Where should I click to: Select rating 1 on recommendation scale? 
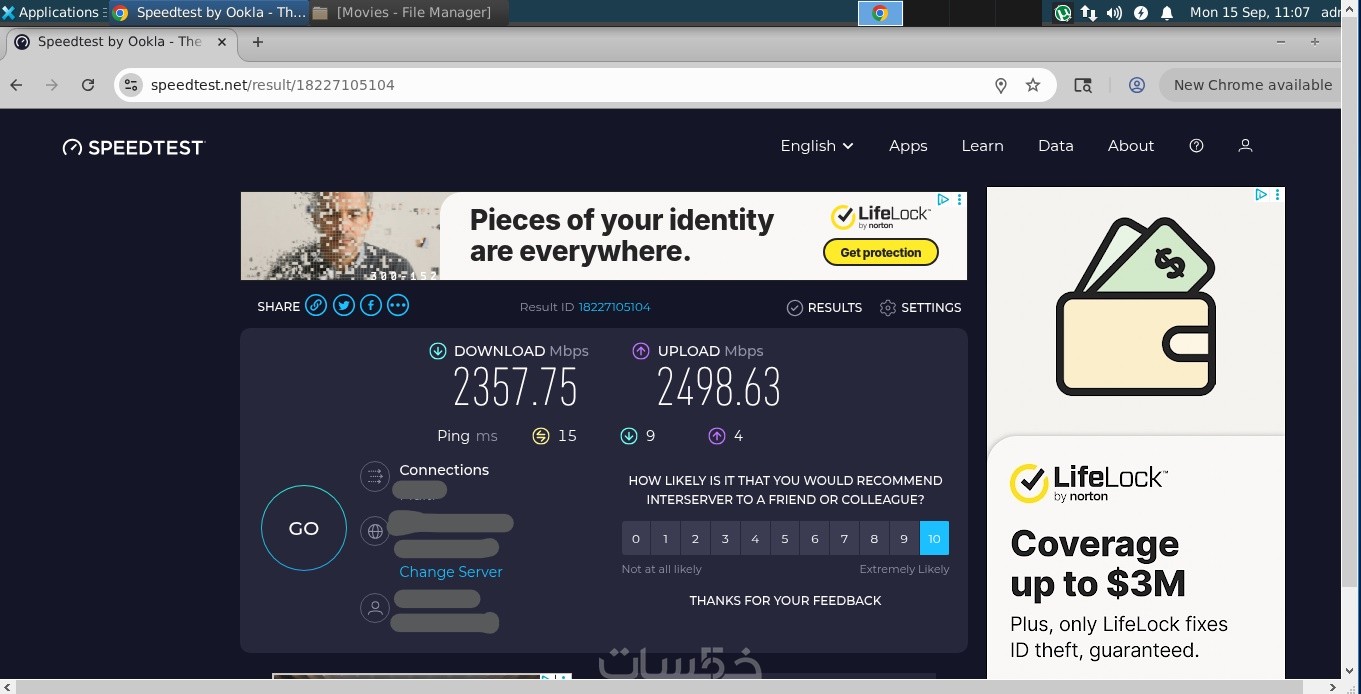(665, 538)
